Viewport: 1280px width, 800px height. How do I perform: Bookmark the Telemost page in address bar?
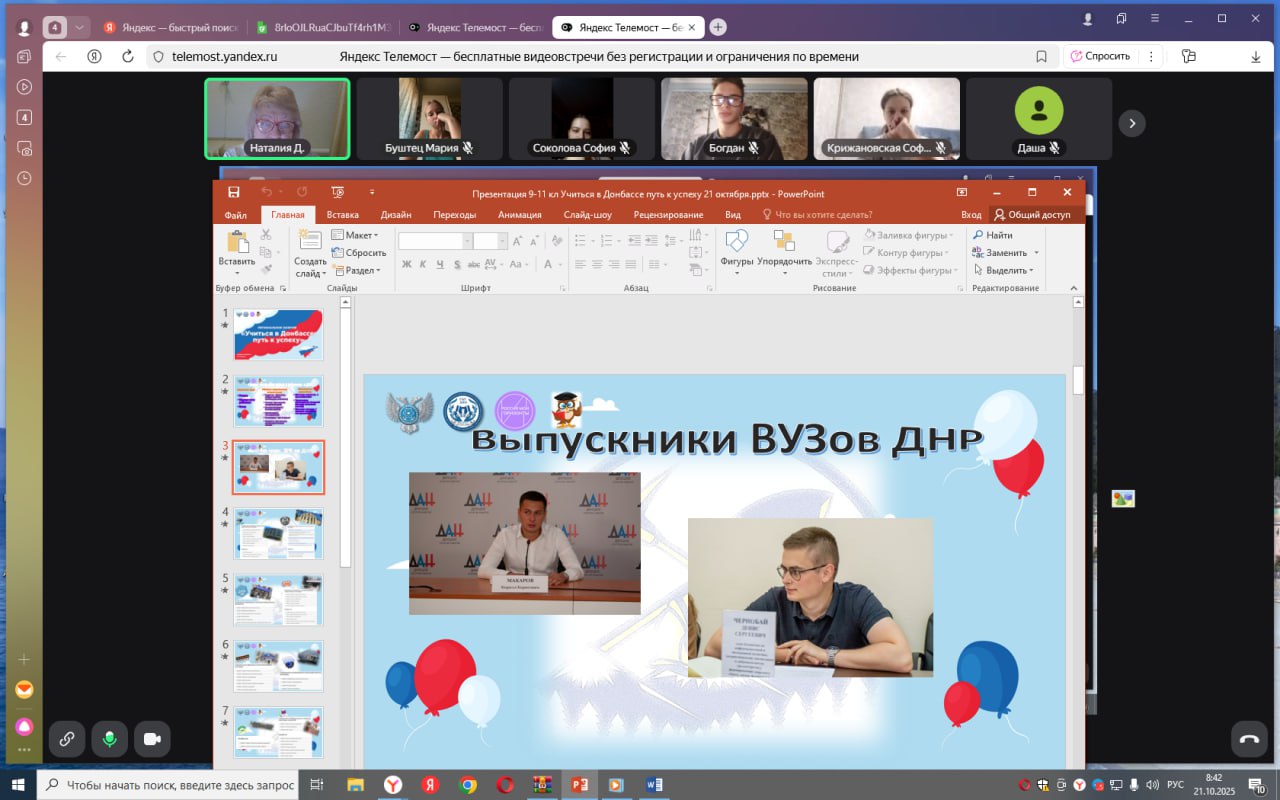tap(1041, 57)
